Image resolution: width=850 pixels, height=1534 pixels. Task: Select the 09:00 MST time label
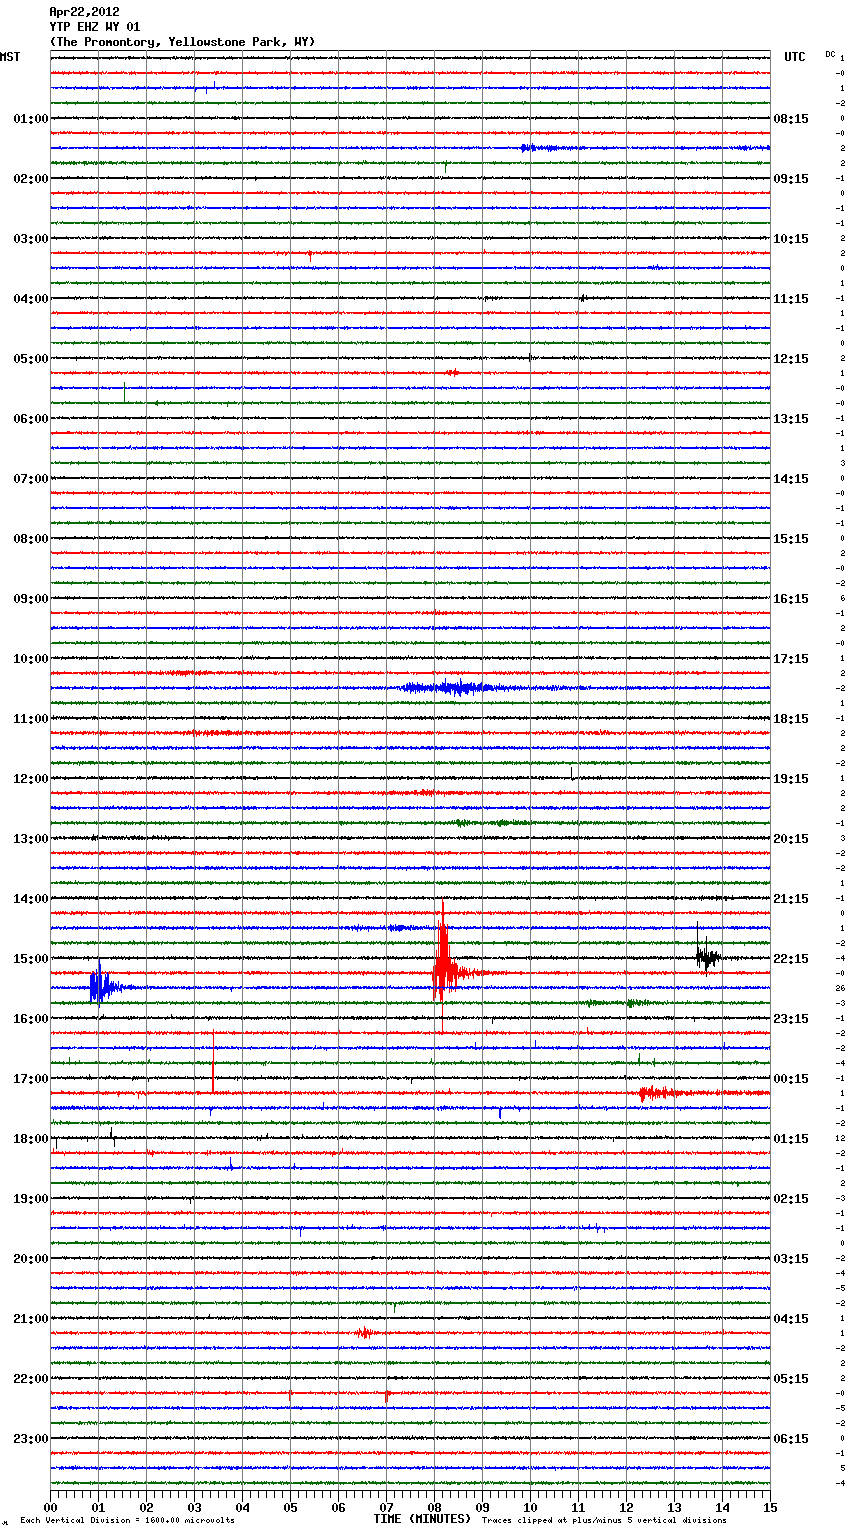30,599
